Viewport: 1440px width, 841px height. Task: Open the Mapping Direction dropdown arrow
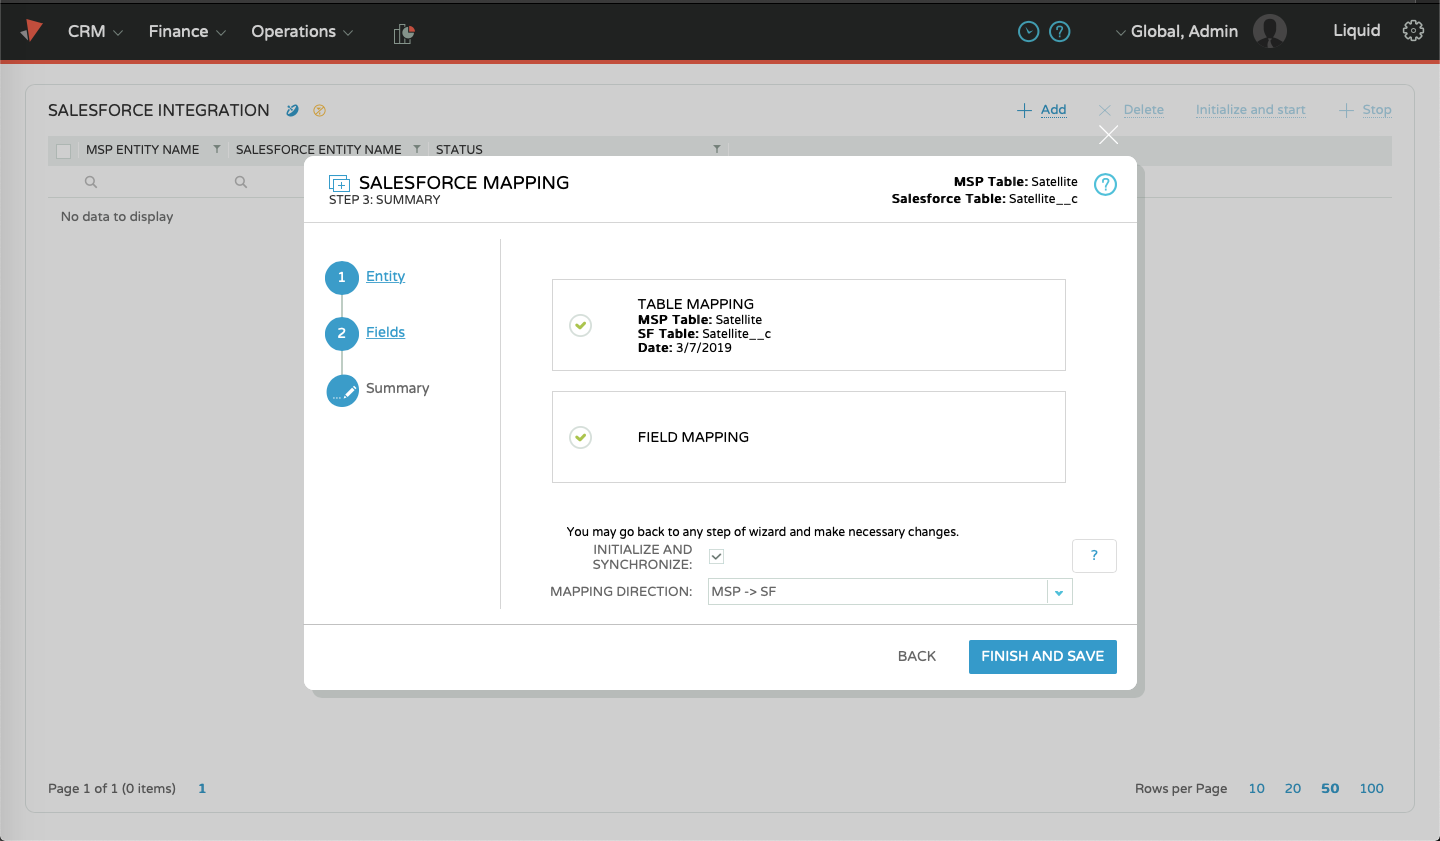(x=1059, y=592)
